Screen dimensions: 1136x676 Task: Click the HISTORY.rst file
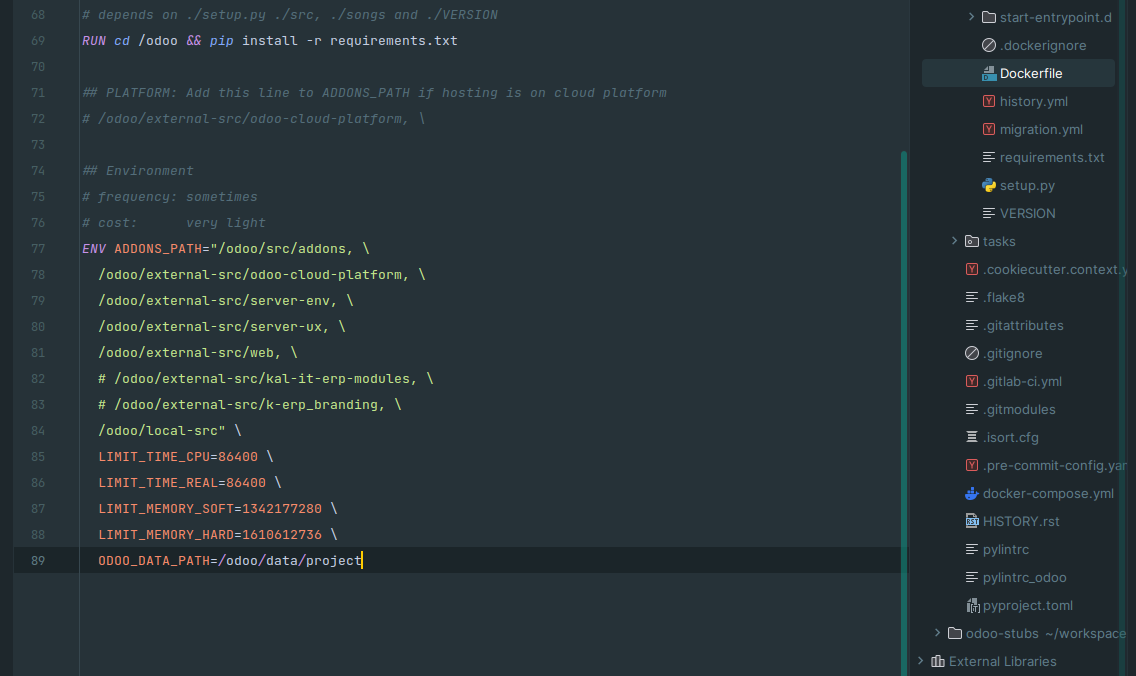tap(1022, 521)
